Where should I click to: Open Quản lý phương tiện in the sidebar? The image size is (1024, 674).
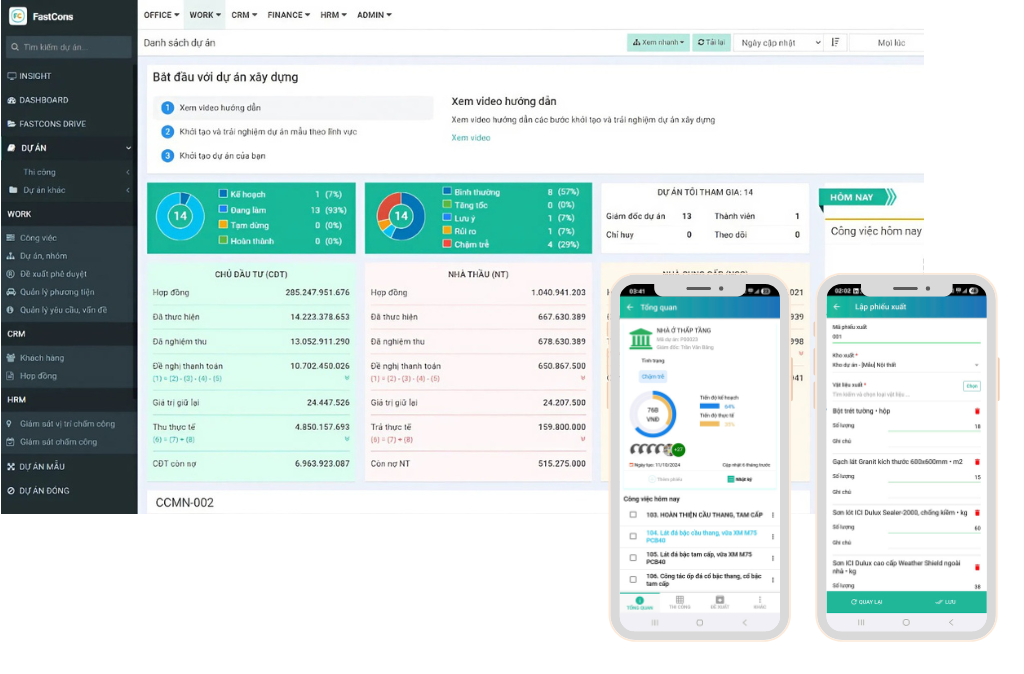tap(60, 292)
